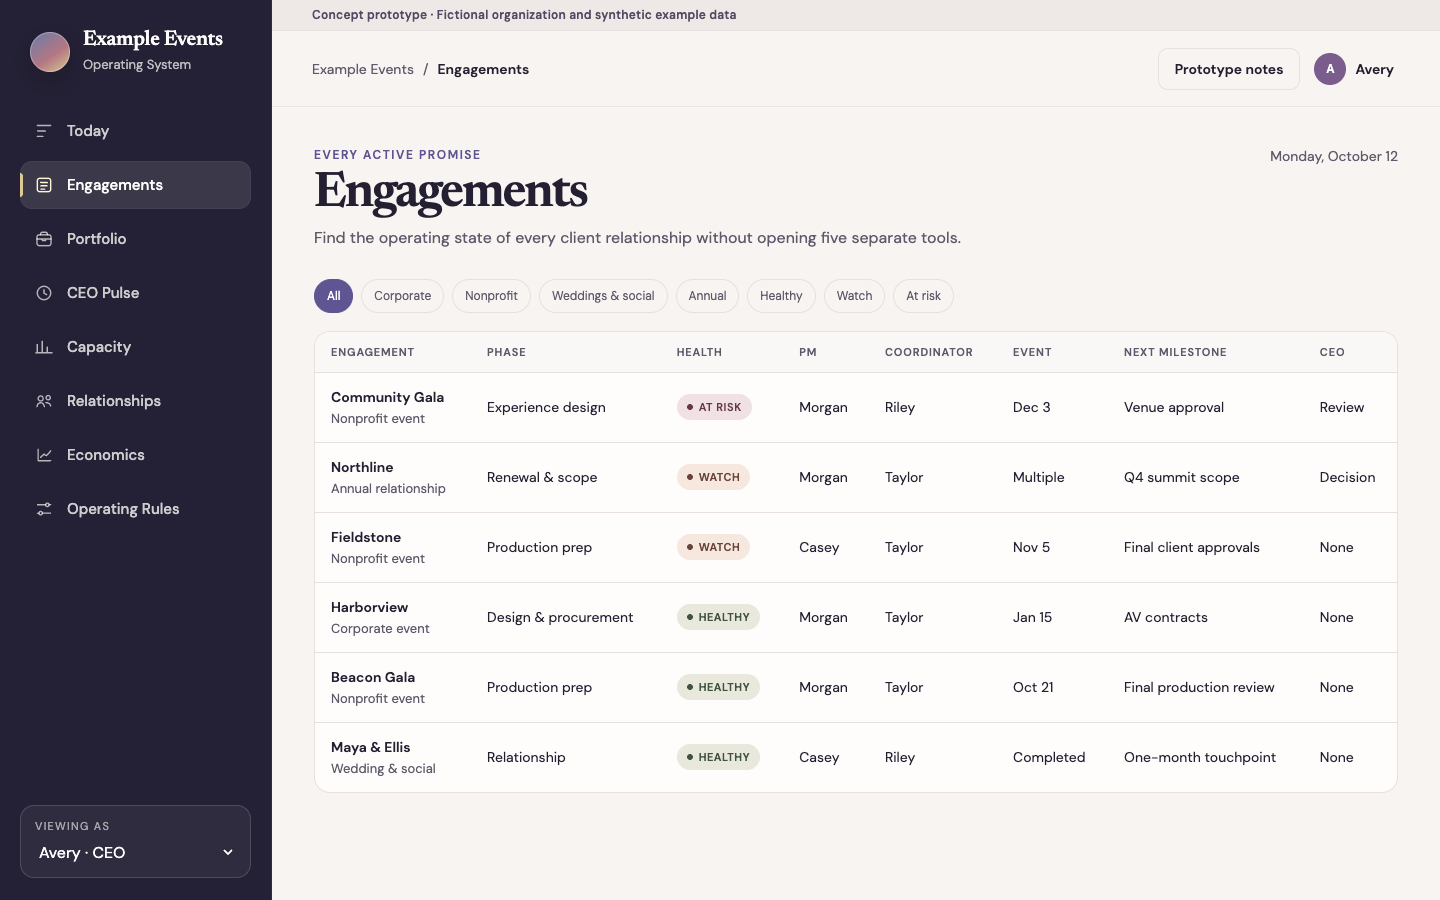
Task: Filter engagements by Nonprofit
Action: click(491, 296)
